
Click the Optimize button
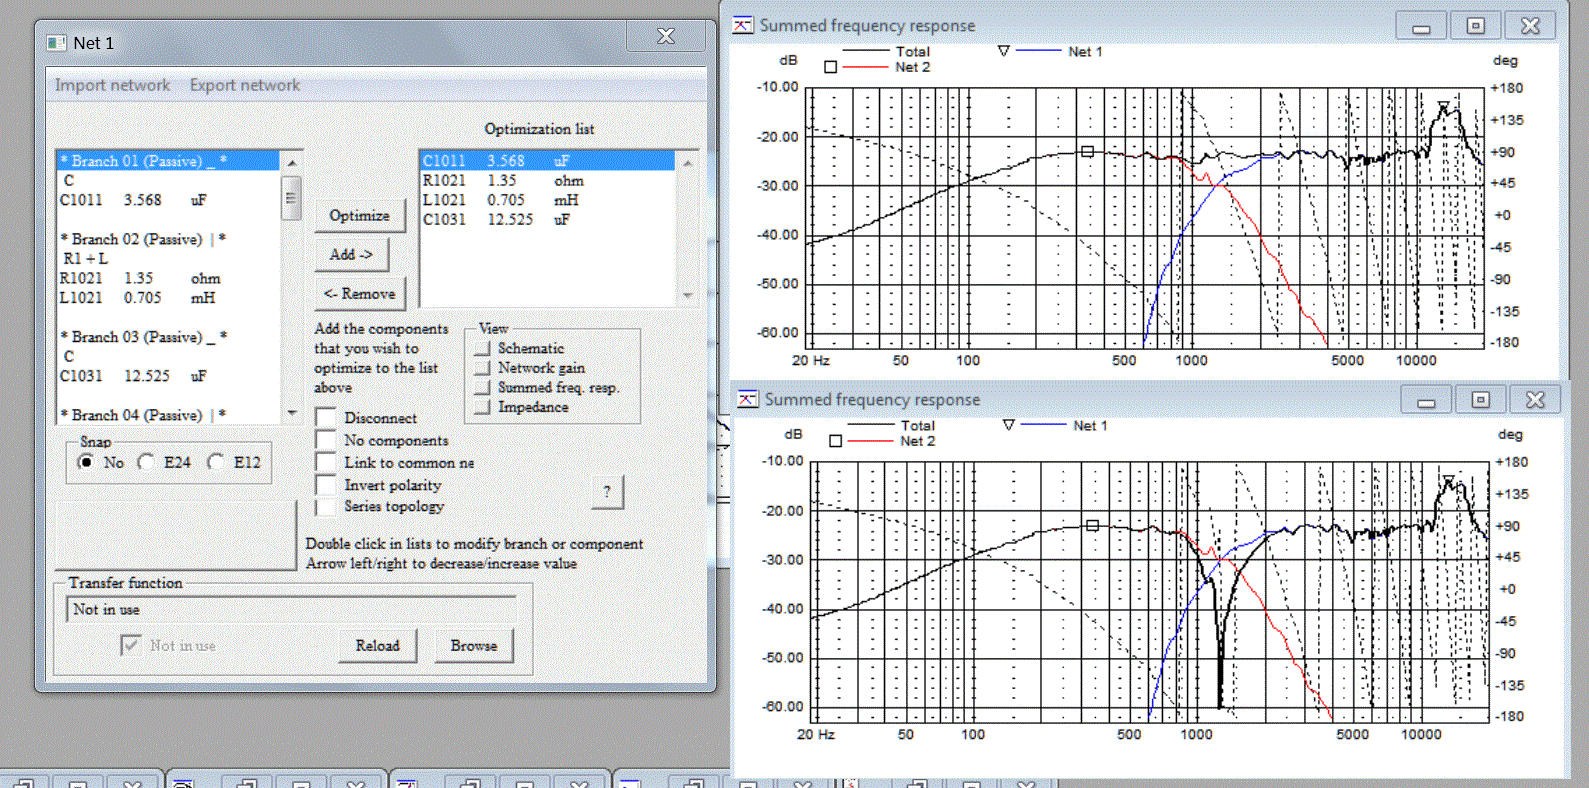(x=360, y=216)
